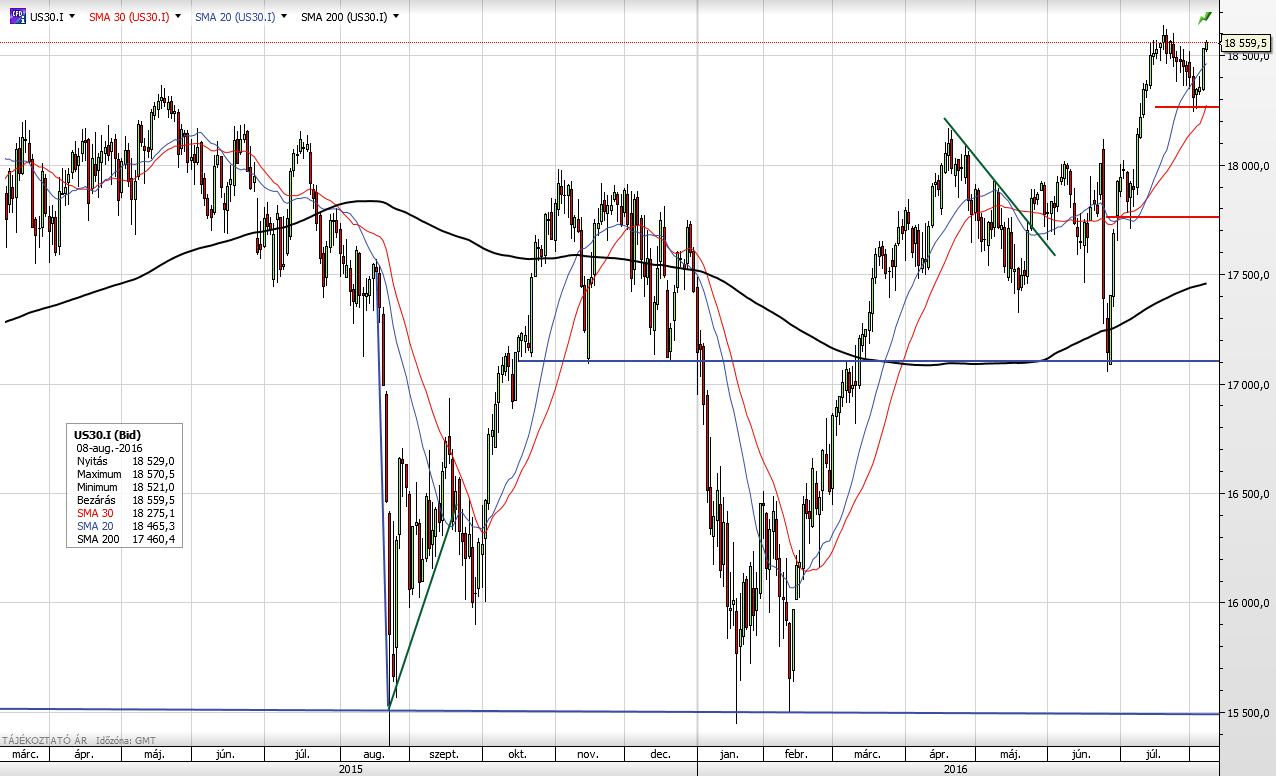
Task: Click the szept. month label on time axis
Action: point(444,755)
